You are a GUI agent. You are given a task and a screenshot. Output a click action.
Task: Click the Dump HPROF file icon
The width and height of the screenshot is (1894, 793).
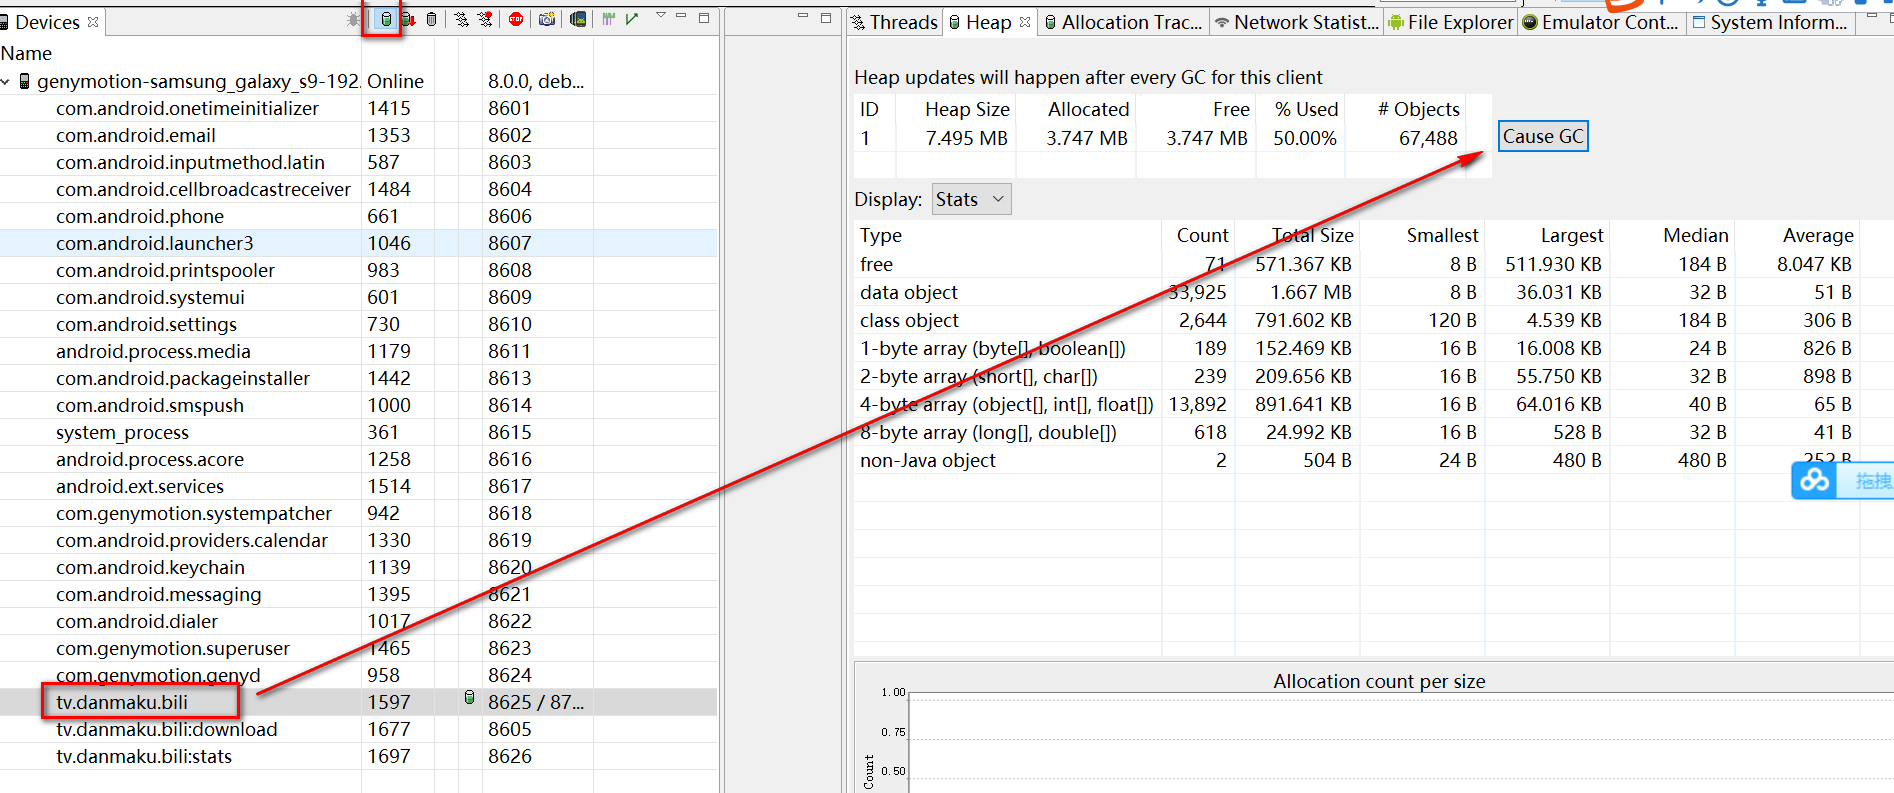[408, 19]
